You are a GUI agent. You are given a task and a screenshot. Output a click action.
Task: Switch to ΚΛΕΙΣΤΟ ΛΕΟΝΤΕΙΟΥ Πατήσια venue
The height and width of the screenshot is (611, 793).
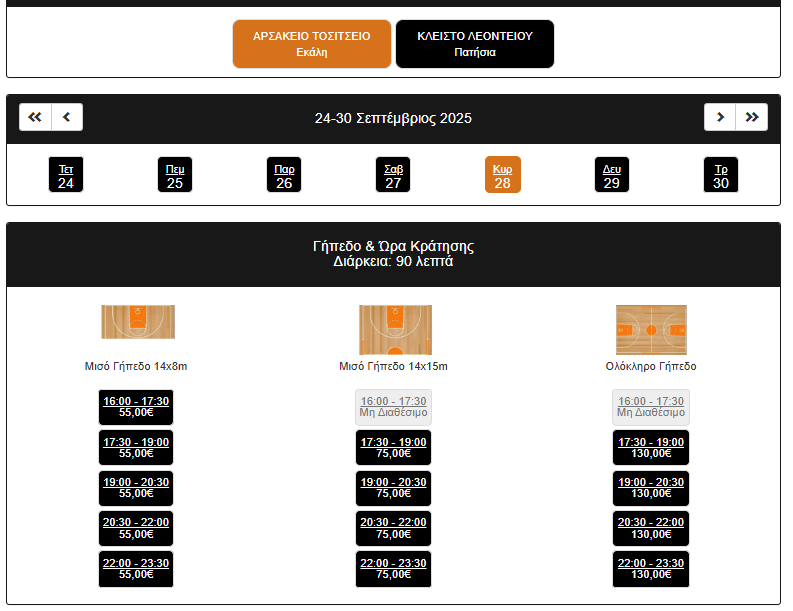point(474,44)
